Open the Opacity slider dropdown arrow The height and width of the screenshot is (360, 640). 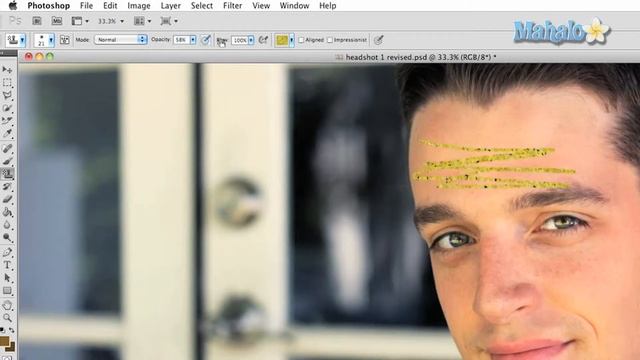tap(193, 40)
